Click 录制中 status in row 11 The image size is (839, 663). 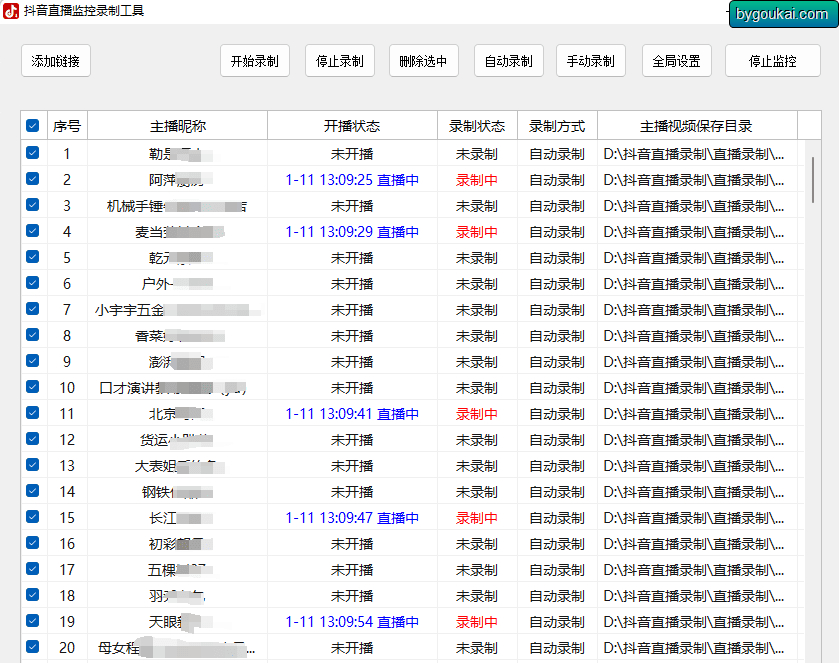pos(477,414)
